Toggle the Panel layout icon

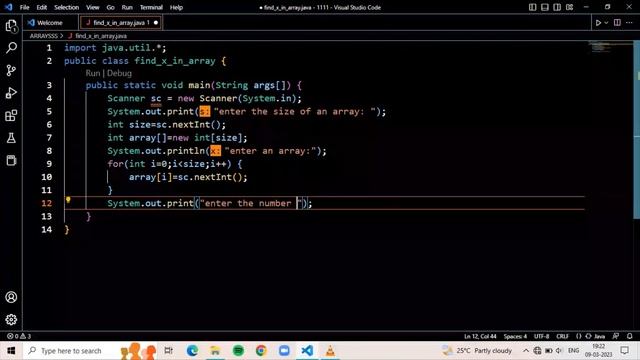[545, 7]
